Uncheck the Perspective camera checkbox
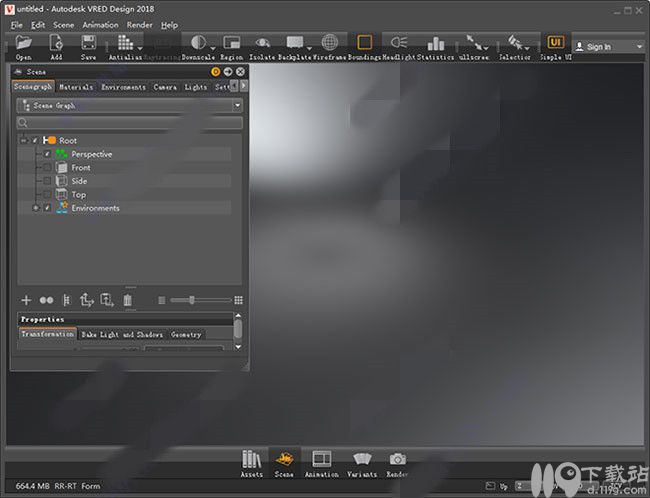 click(47, 154)
